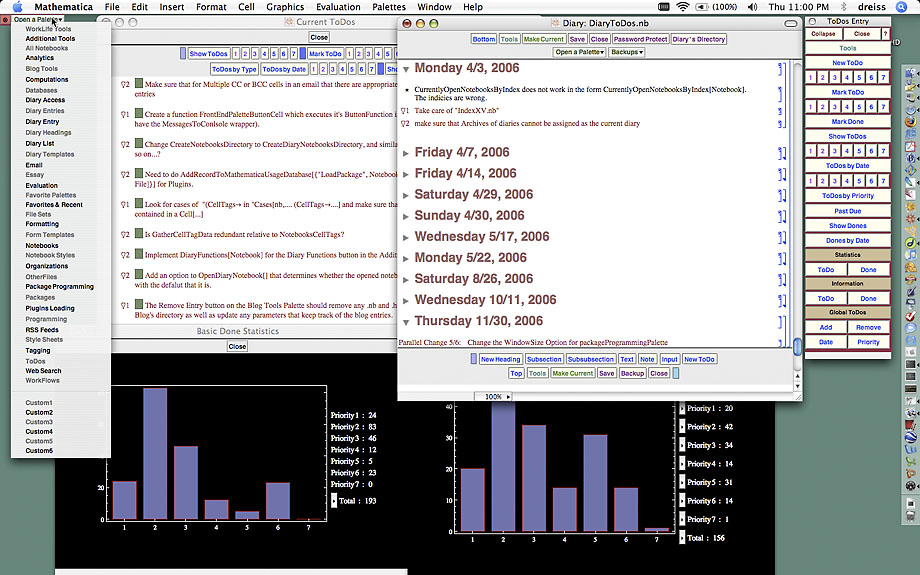Click the Diary window vertical scrollbar thumb
920x575 pixels.
pos(797,346)
